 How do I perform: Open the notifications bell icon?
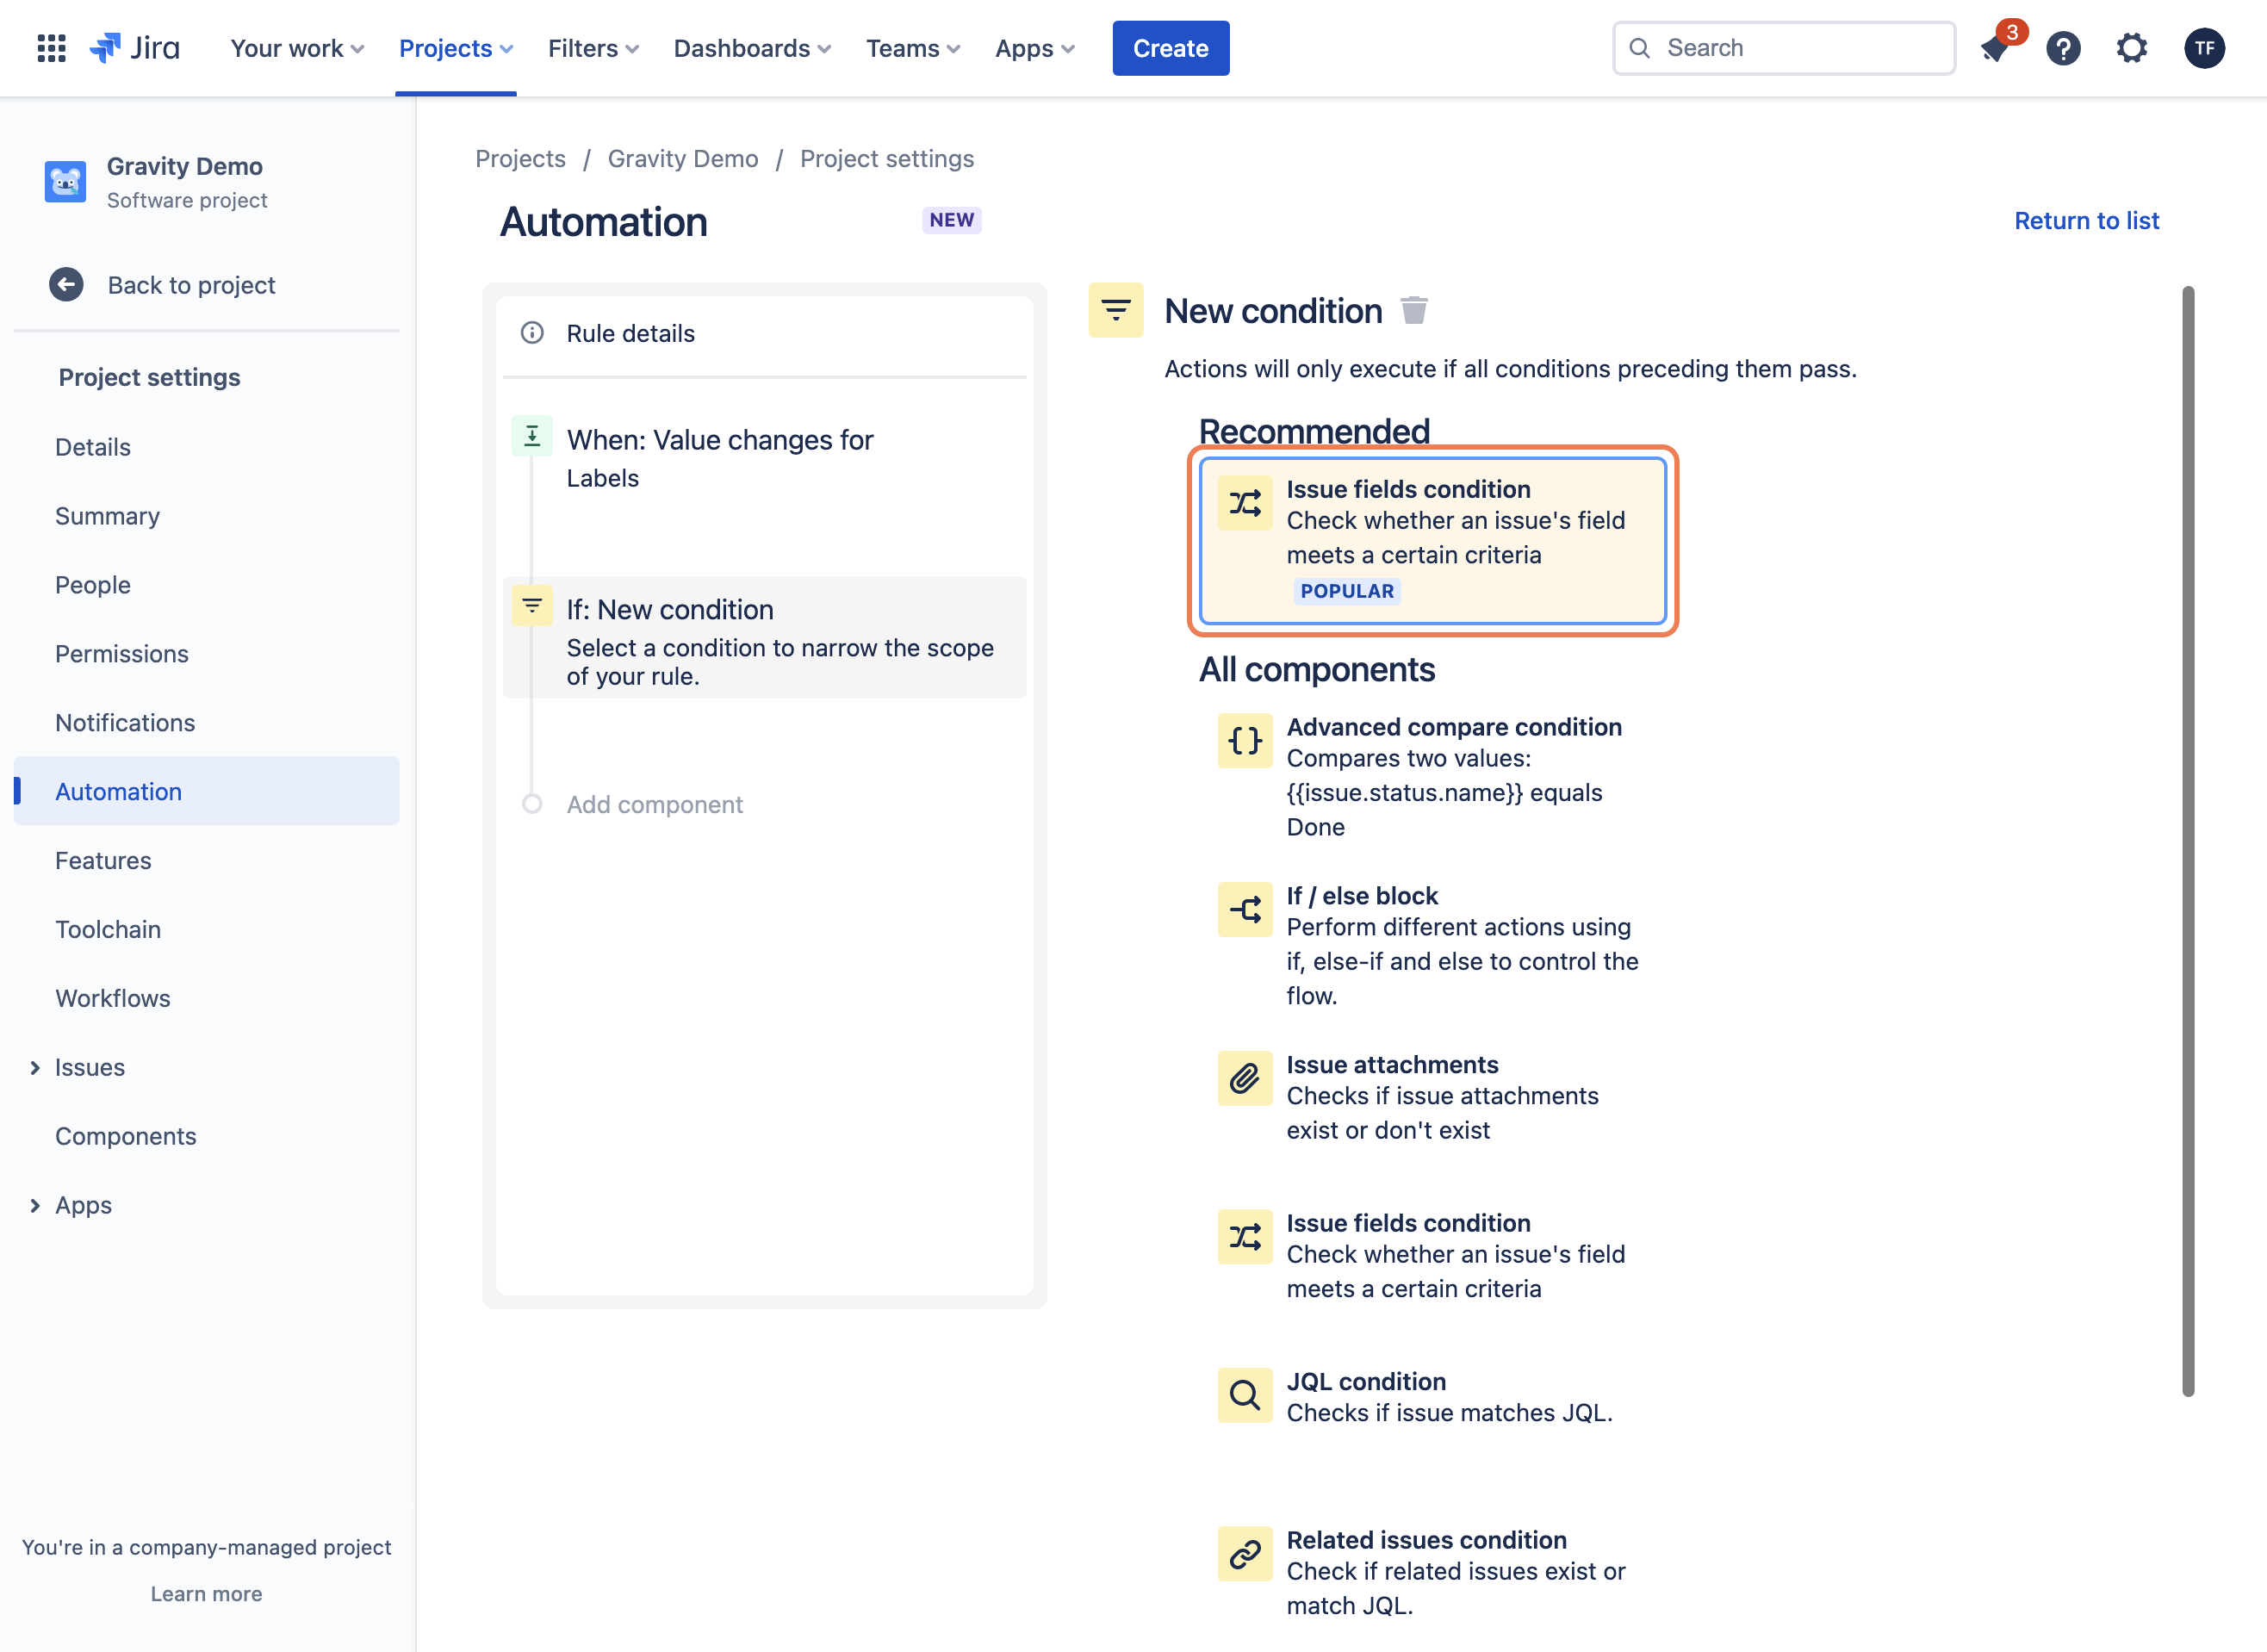[1995, 48]
